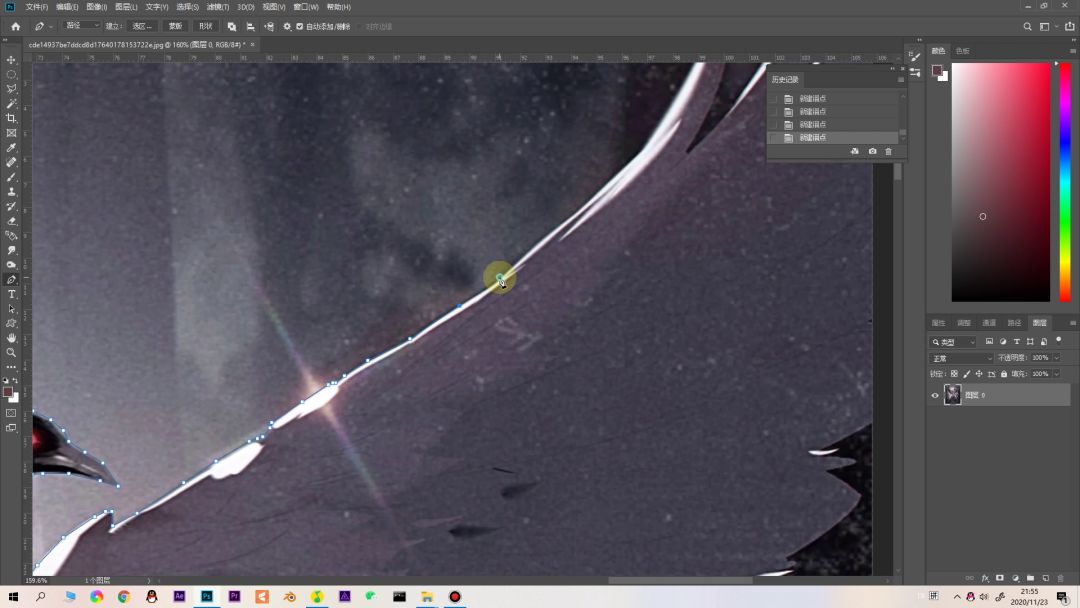
Task: Select the Crop tool
Action: point(11,118)
